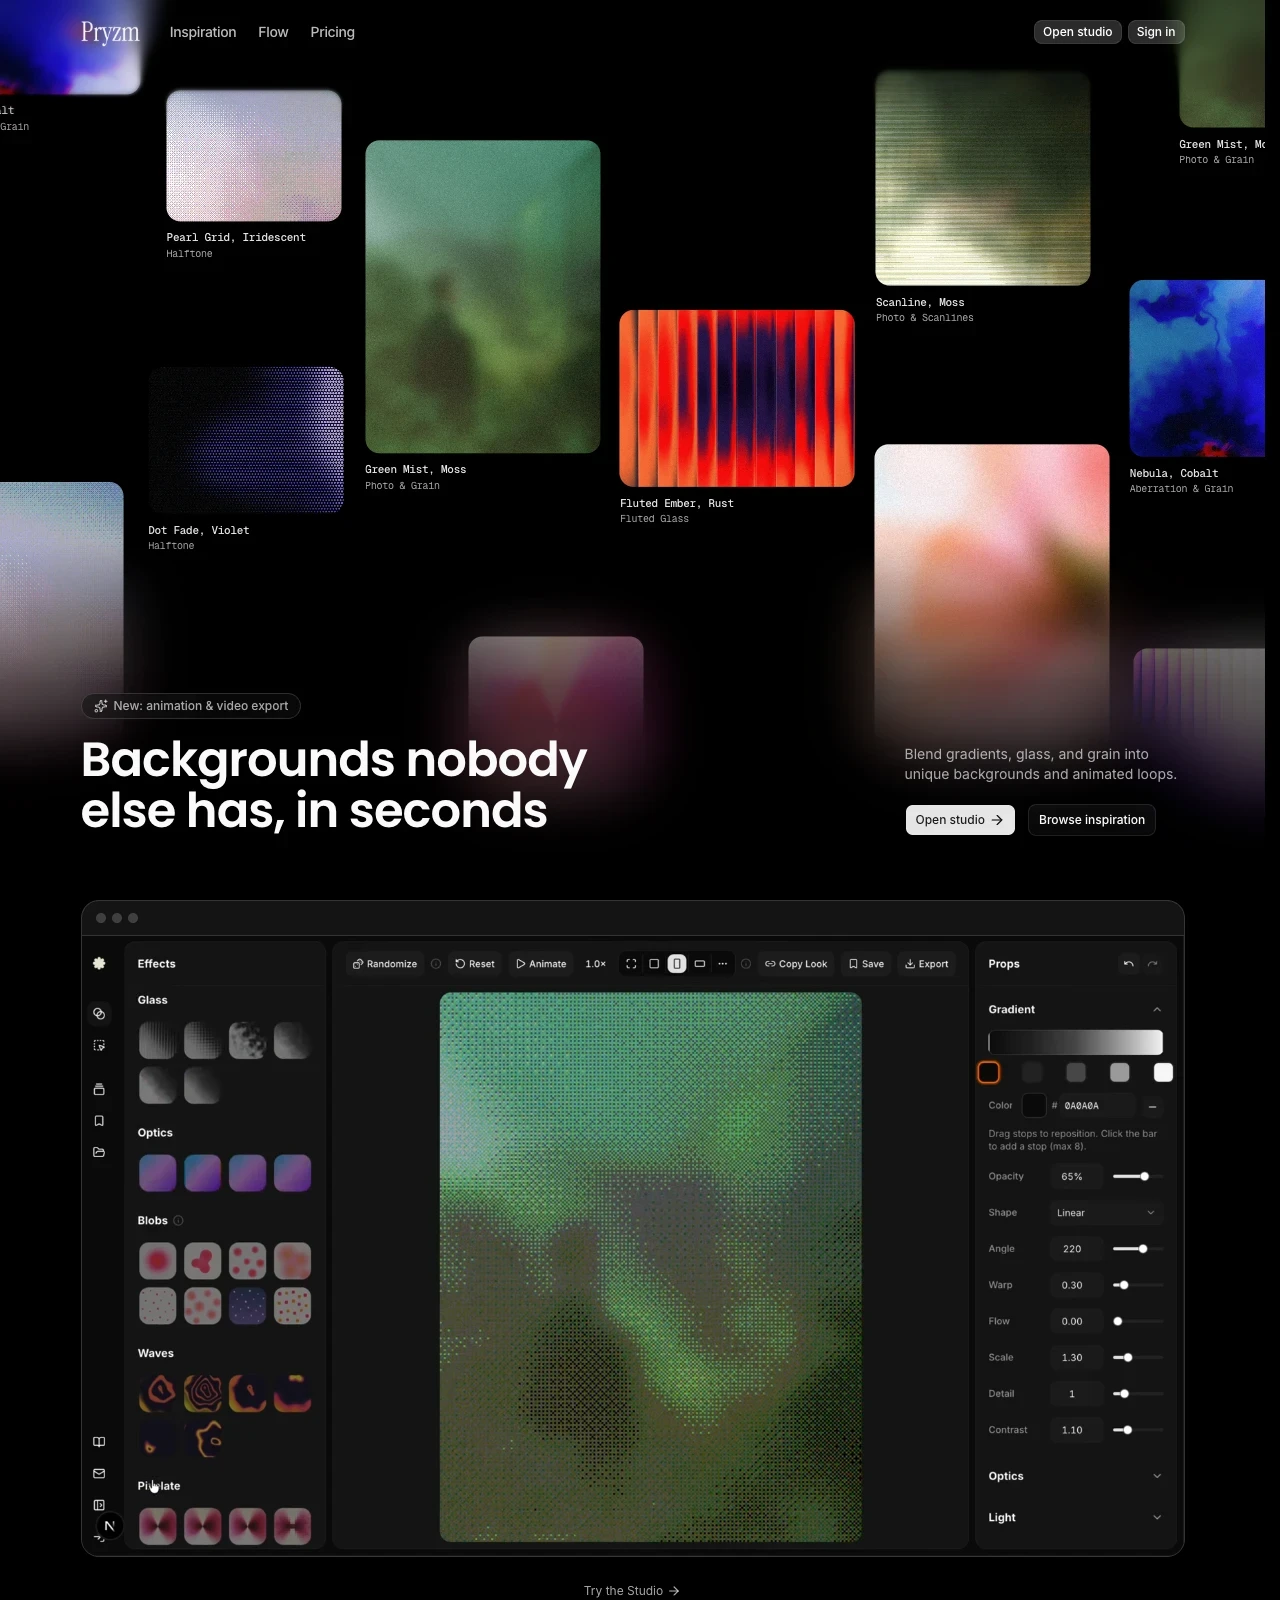Click the Pryzm logo in the header

tap(110, 32)
